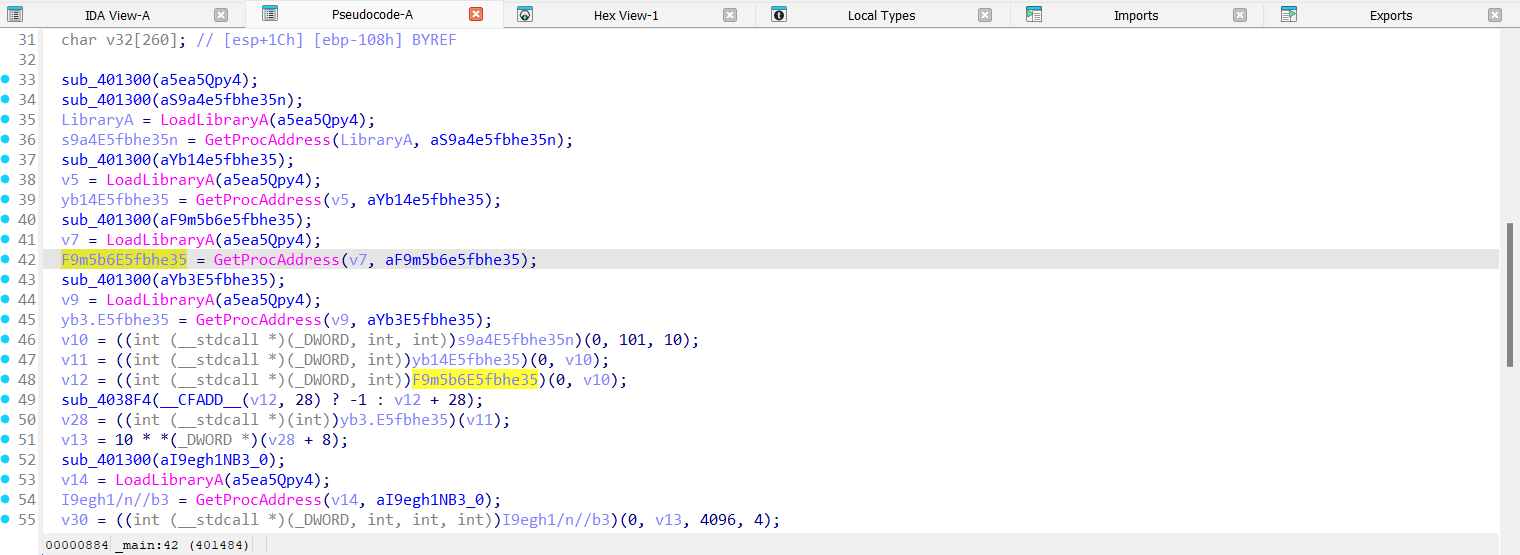Click GetProcAddress on line 54
This screenshot has width=1520, height=555.
click(x=258, y=500)
